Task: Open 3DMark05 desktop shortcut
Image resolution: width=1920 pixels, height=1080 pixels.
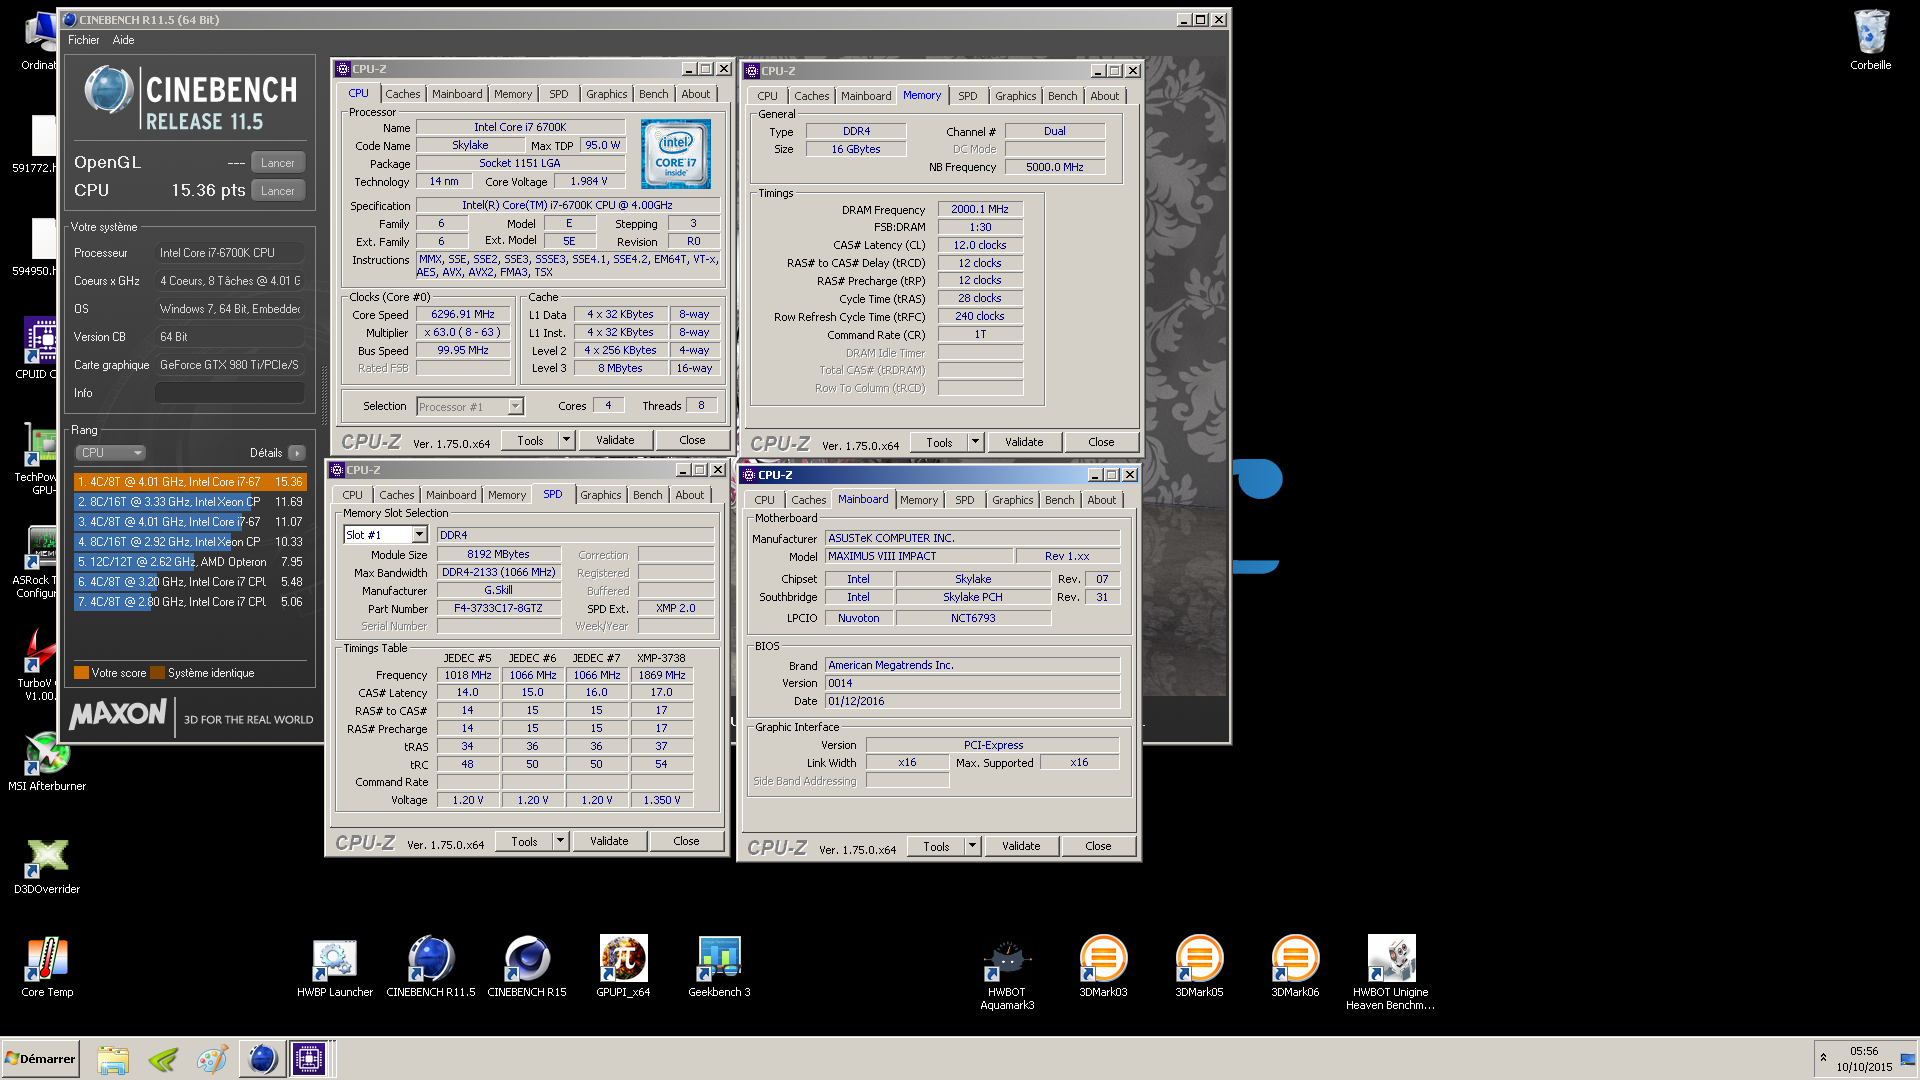Action: 1199,967
